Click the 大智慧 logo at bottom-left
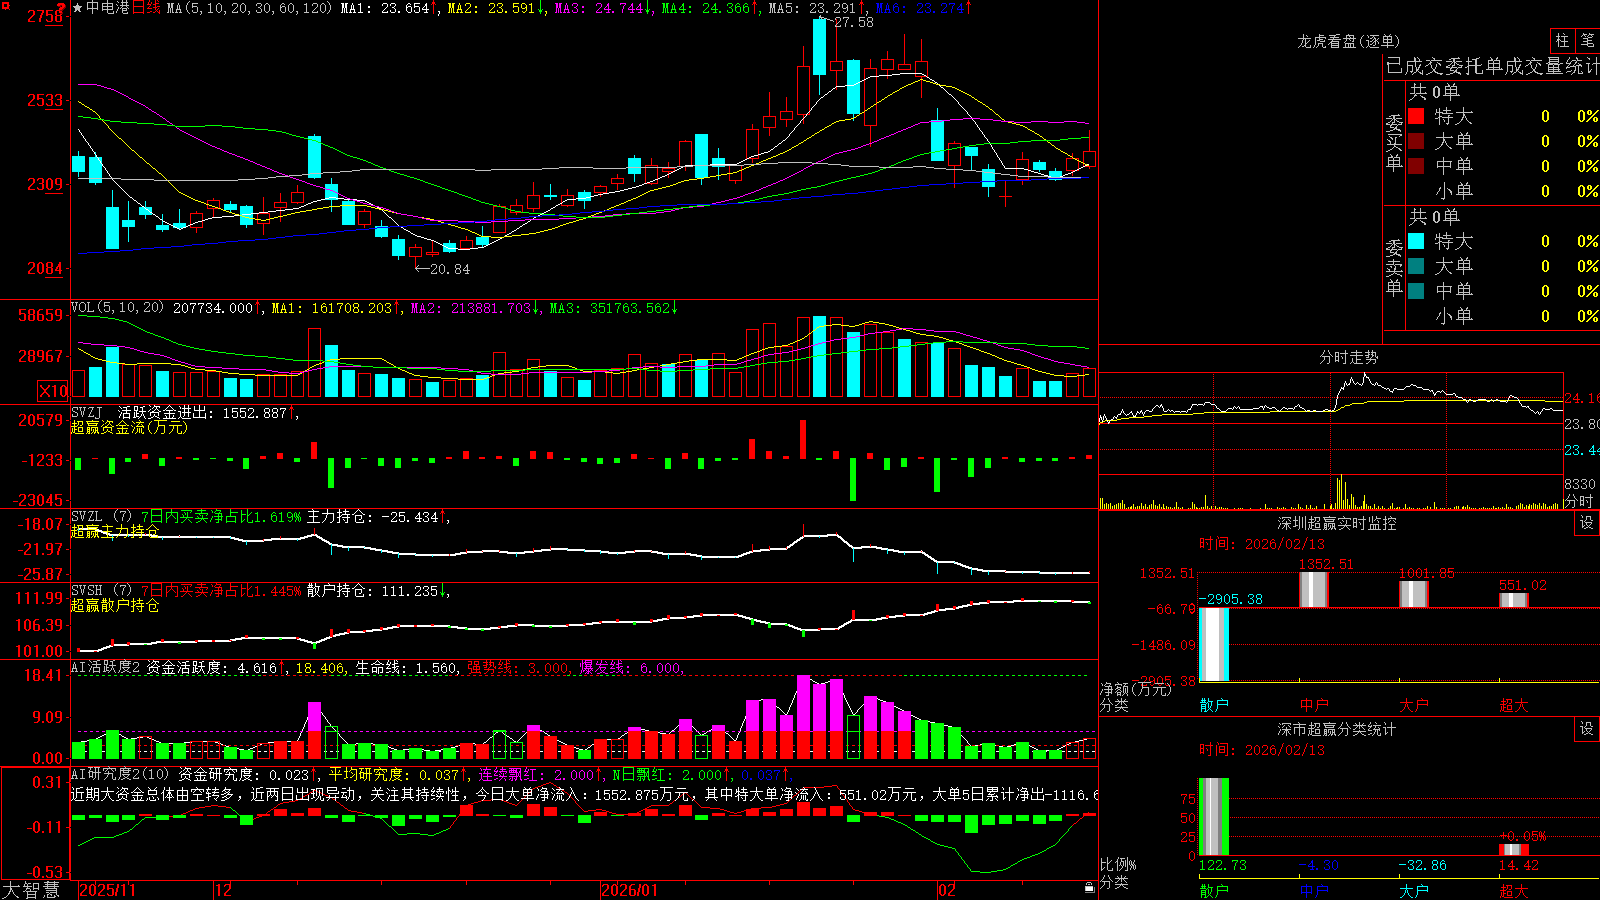1600x900 pixels. coord(31,889)
